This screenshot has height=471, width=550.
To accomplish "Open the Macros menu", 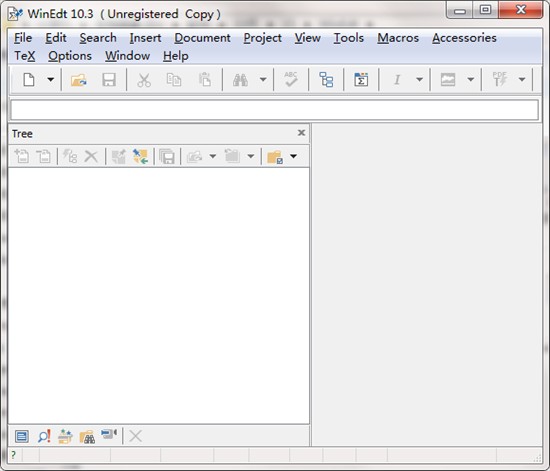I will click(x=398, y=38).
